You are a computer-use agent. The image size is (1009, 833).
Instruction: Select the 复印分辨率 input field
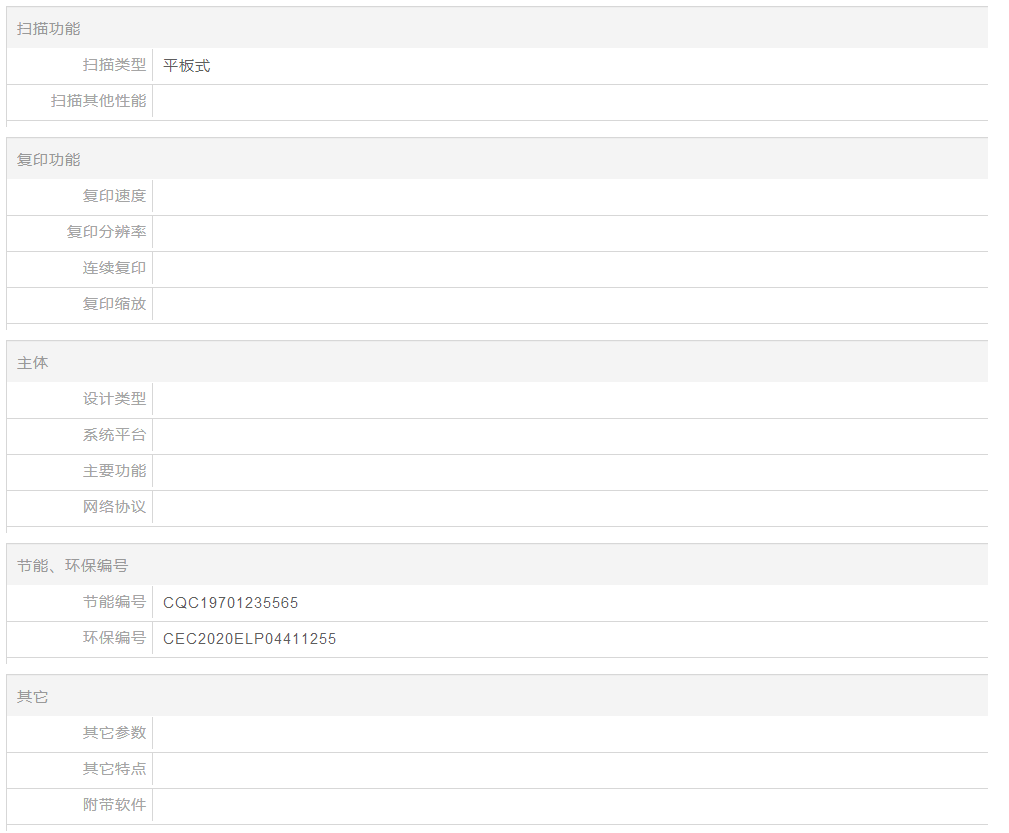[x=569, y=233]
